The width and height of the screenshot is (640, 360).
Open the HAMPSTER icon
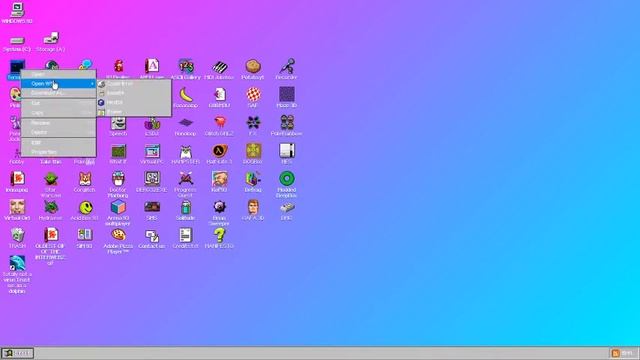(x=186, y=154)
